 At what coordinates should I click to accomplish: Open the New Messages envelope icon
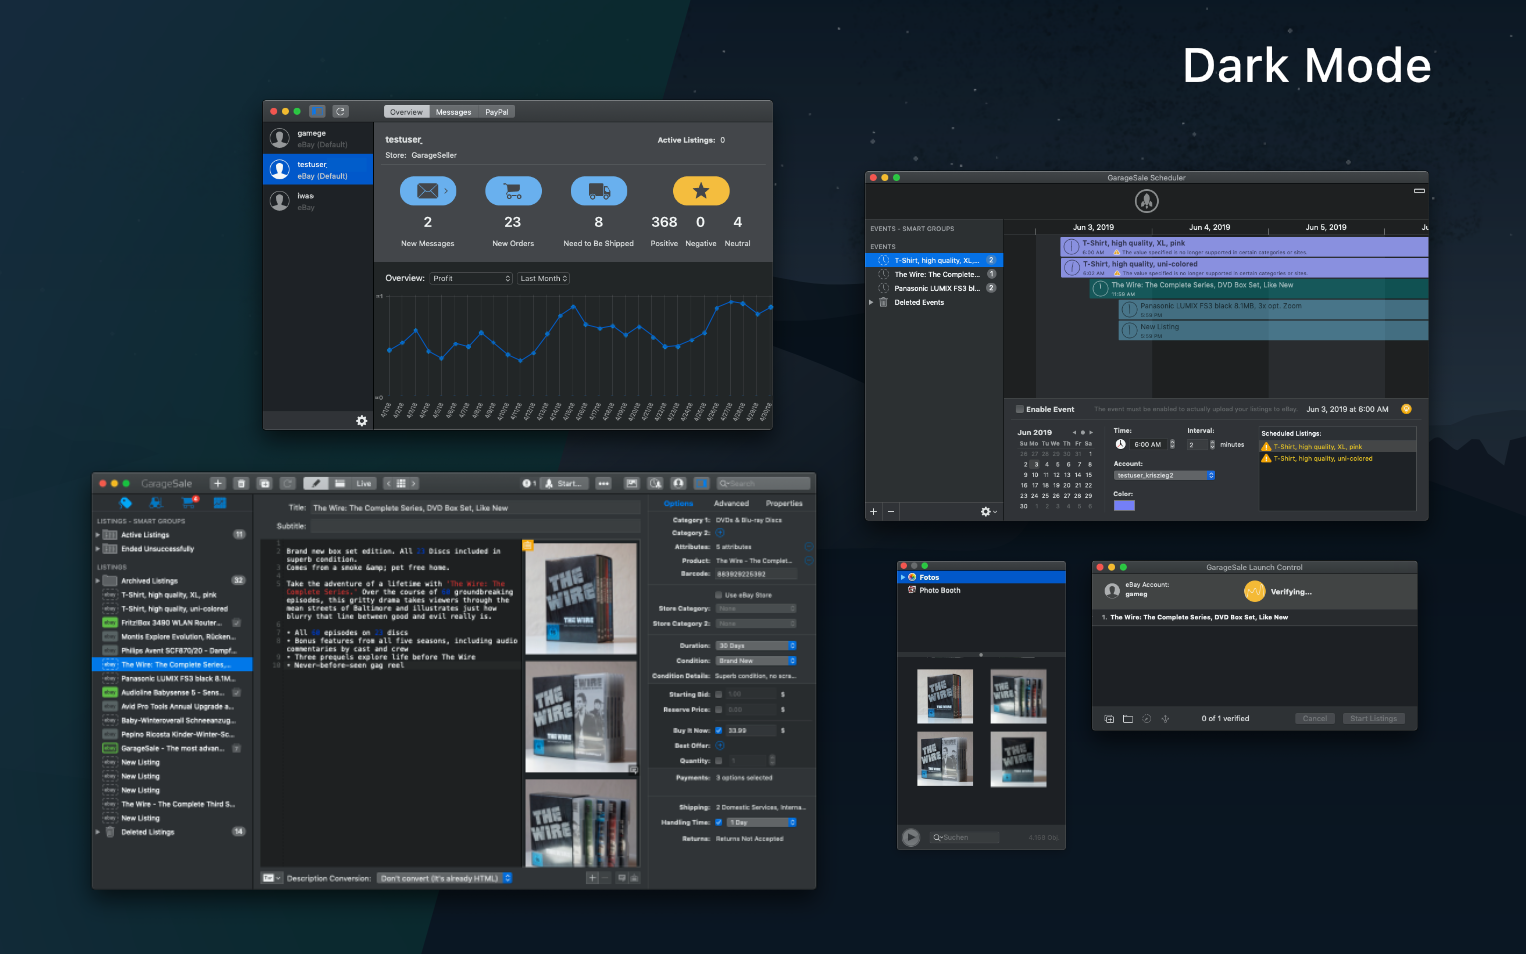pos(428,191)
